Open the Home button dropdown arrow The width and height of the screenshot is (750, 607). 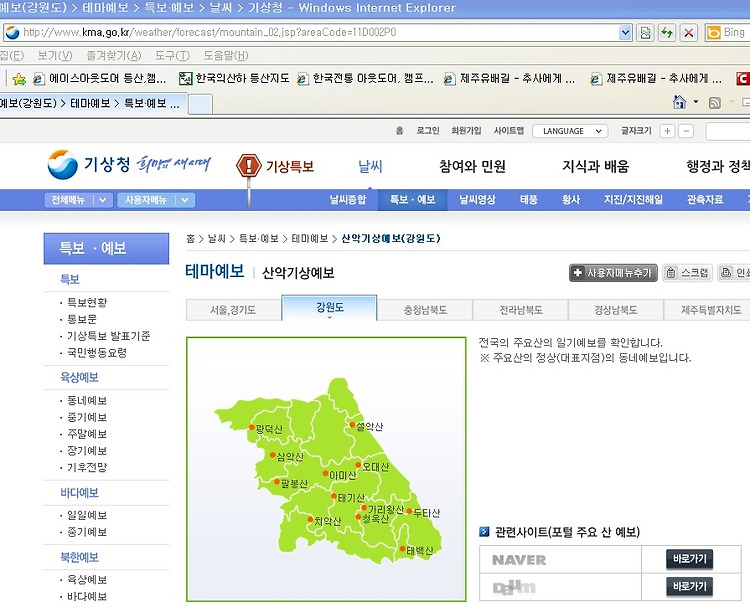pos(695,102)
